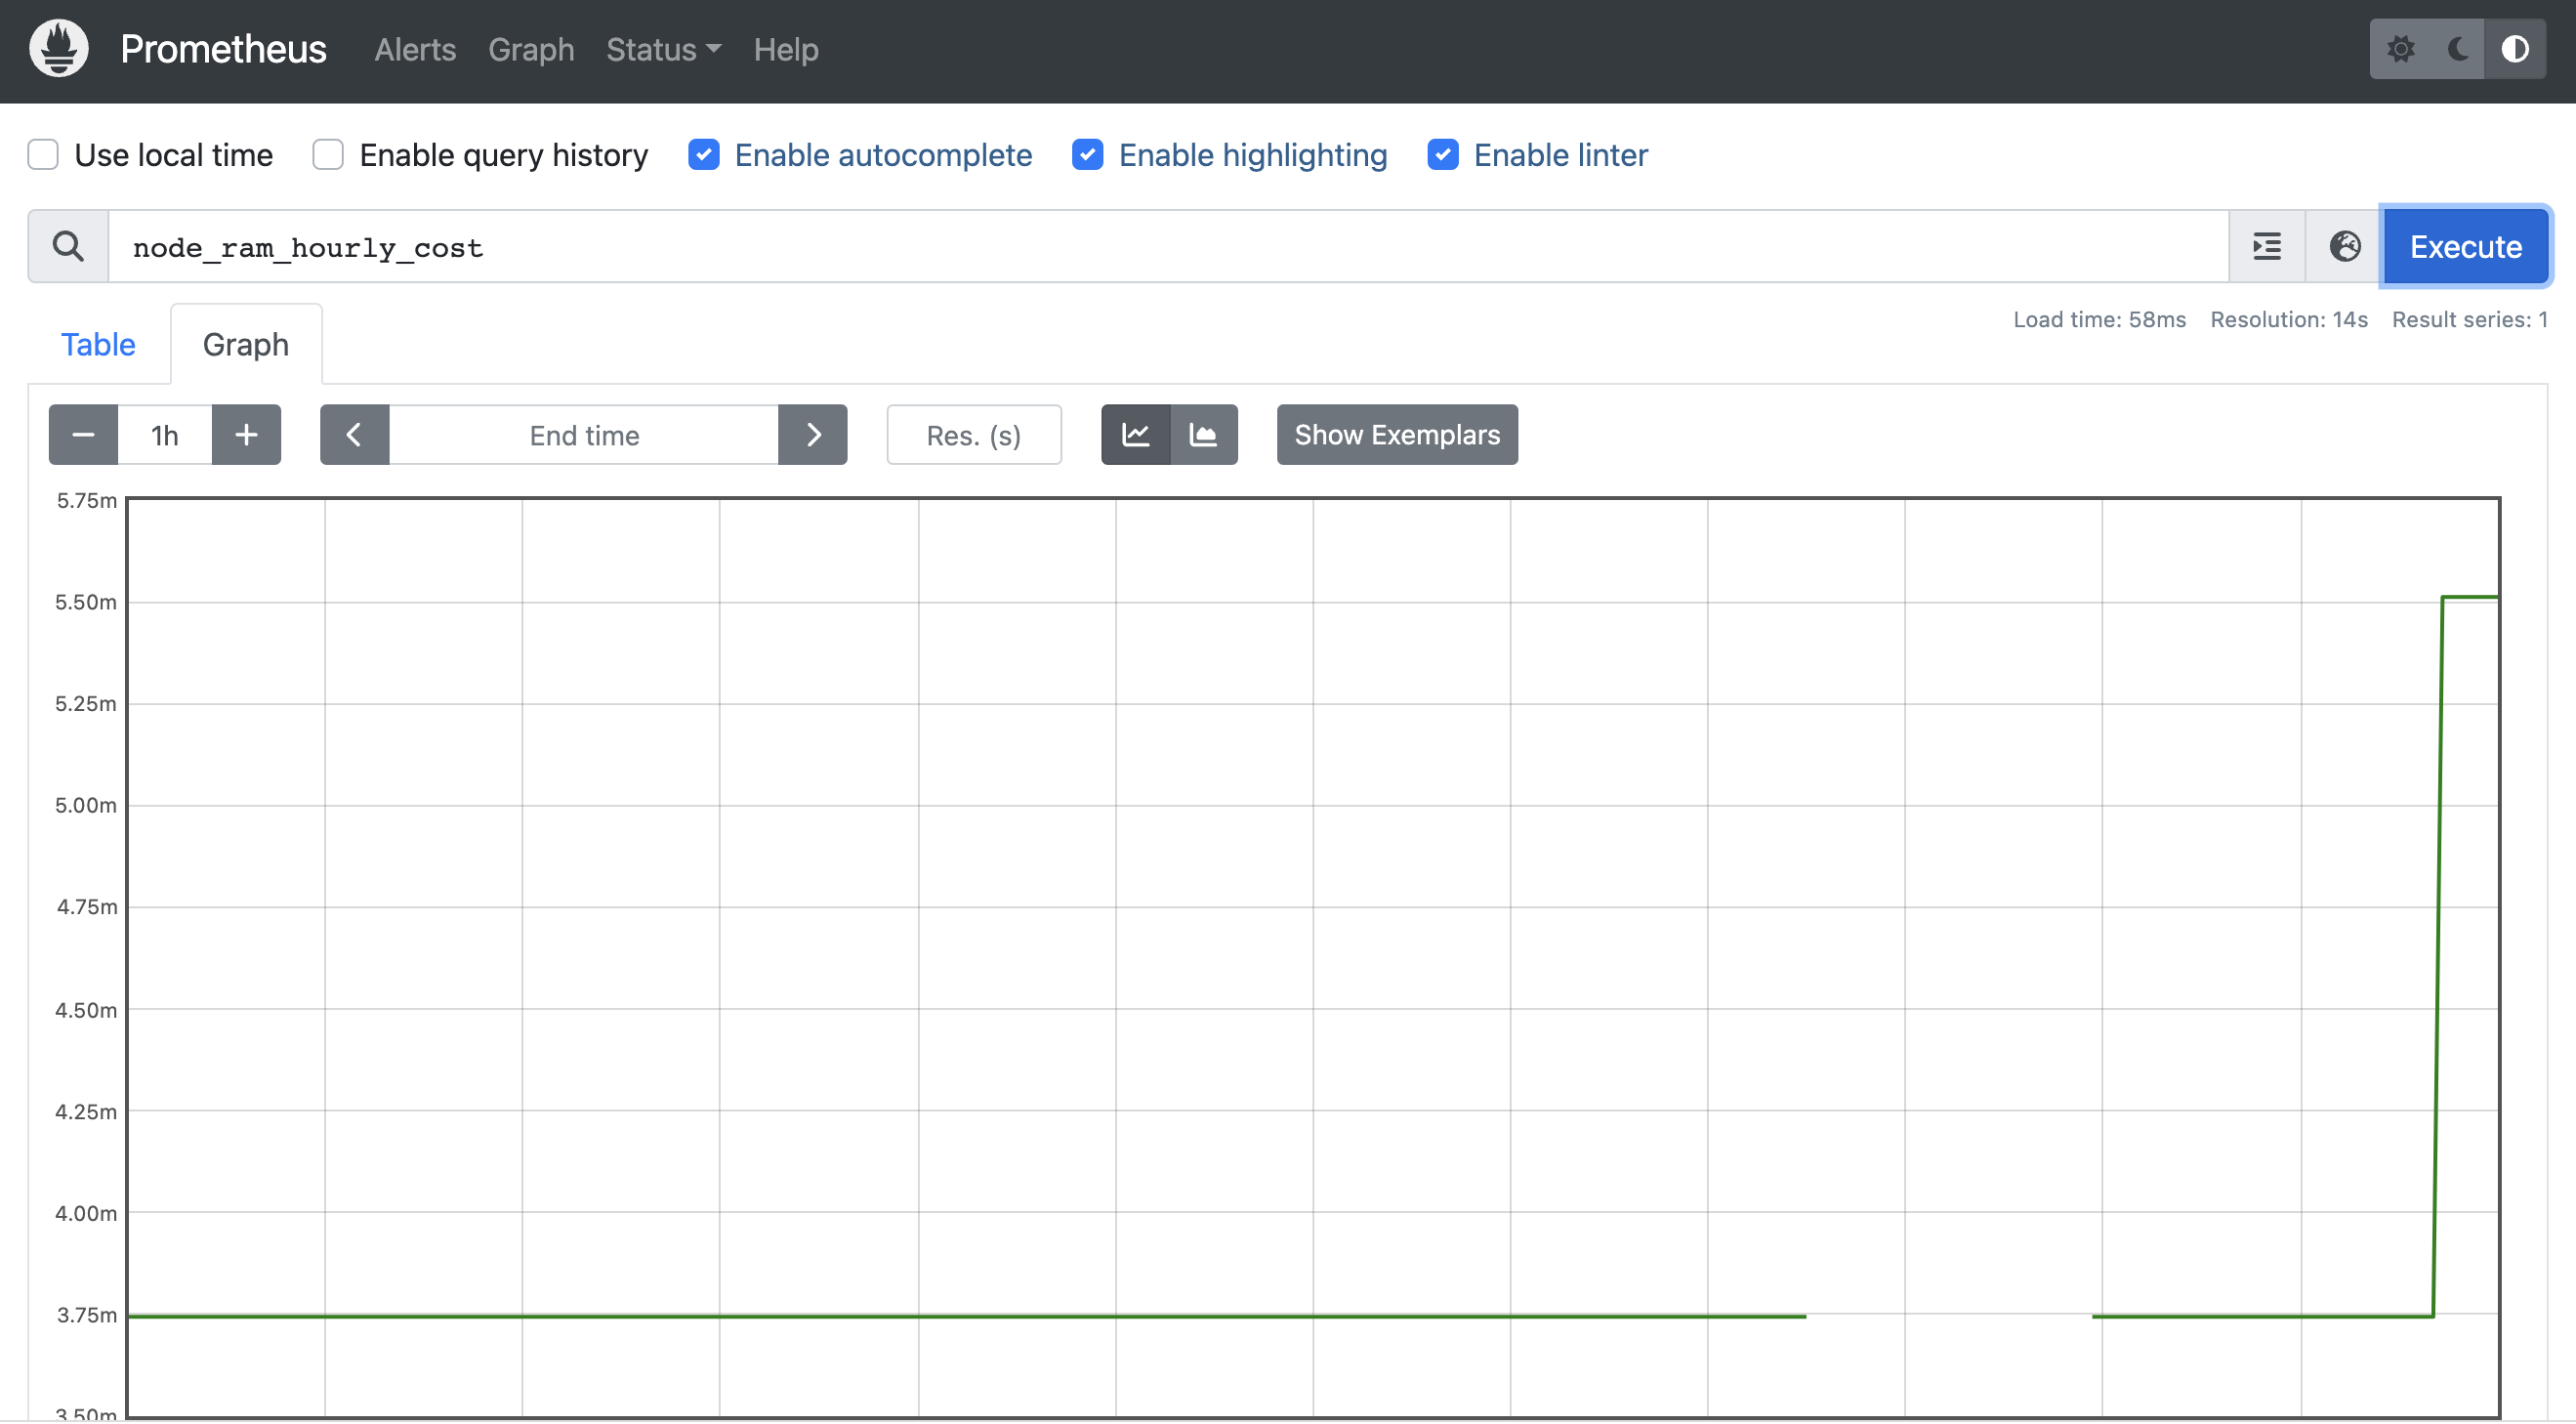Click the globe icon next to Execute
The width and height of the screenshot is (2576, 1424).
(x=2344, y=246)
